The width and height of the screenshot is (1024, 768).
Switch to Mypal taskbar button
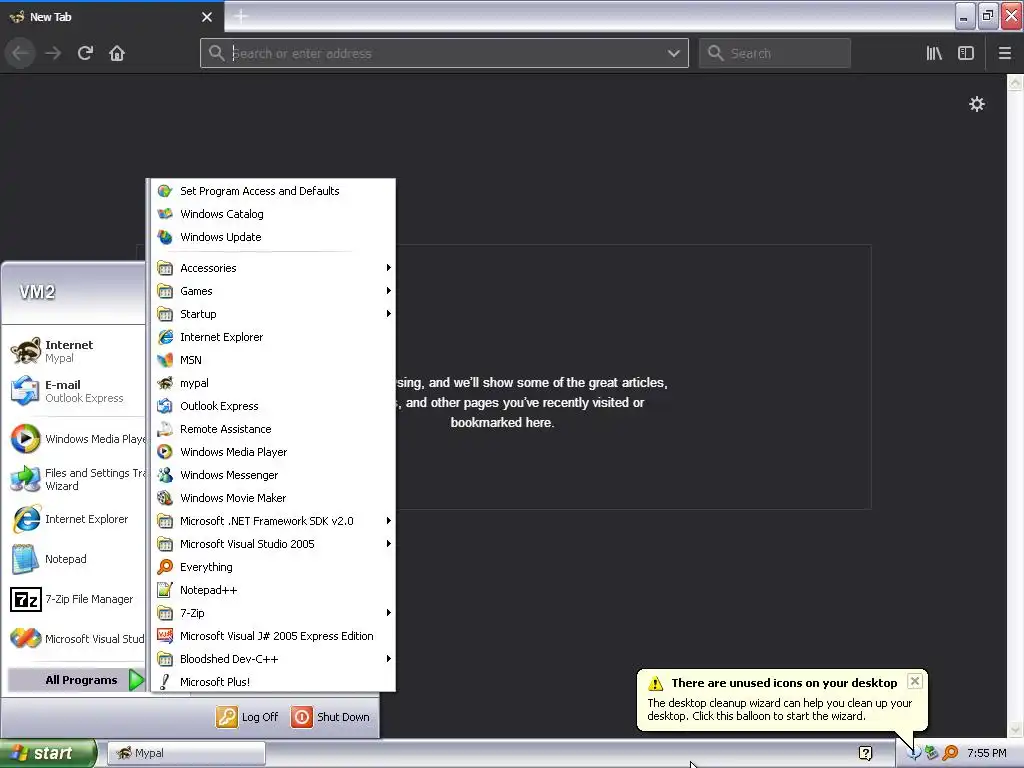(186, 753)
